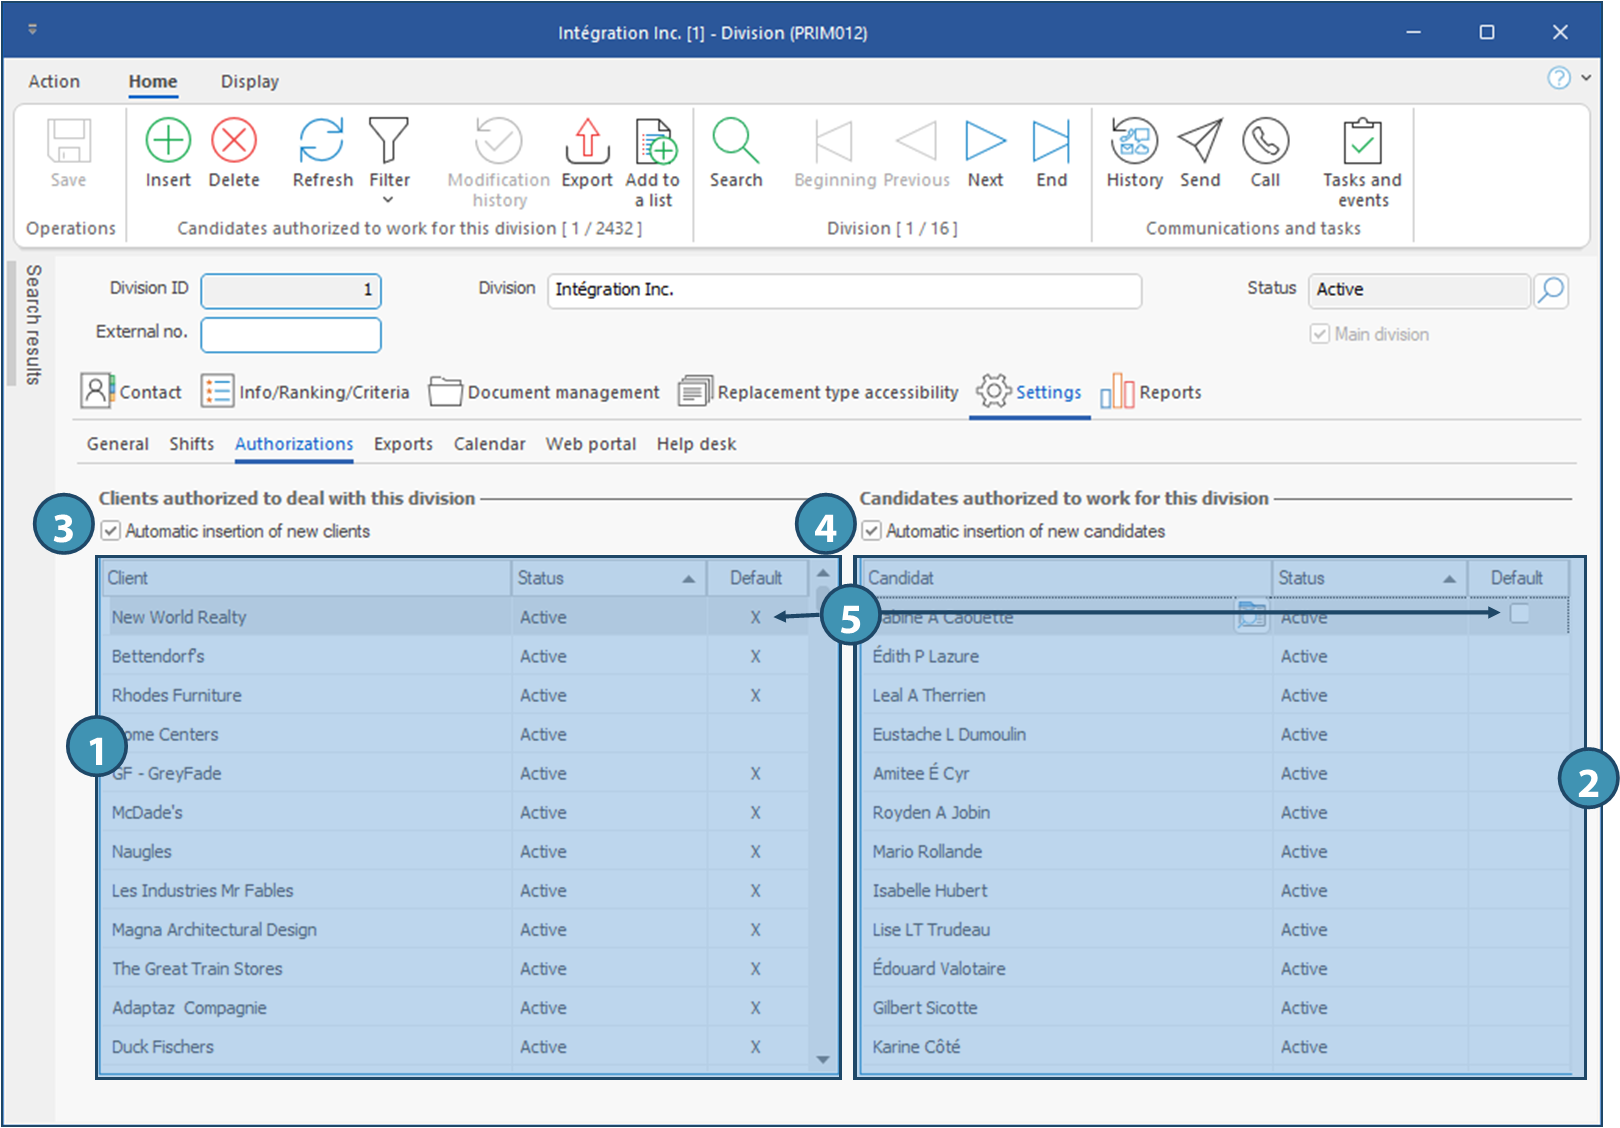Check Default box for first candidate row
Viewport: 1620px width, 1128px height.
click(1519, 614)
